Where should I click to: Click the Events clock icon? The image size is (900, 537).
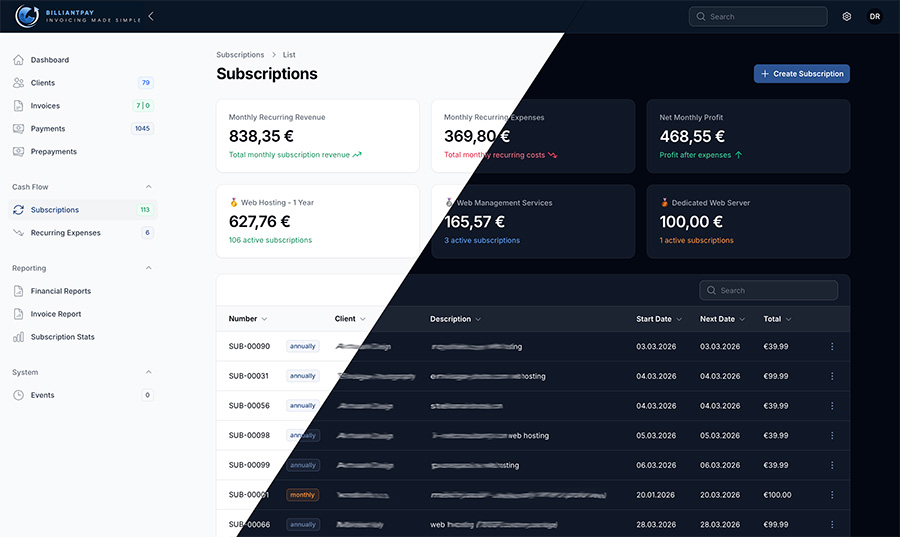[x=19, y=395]
